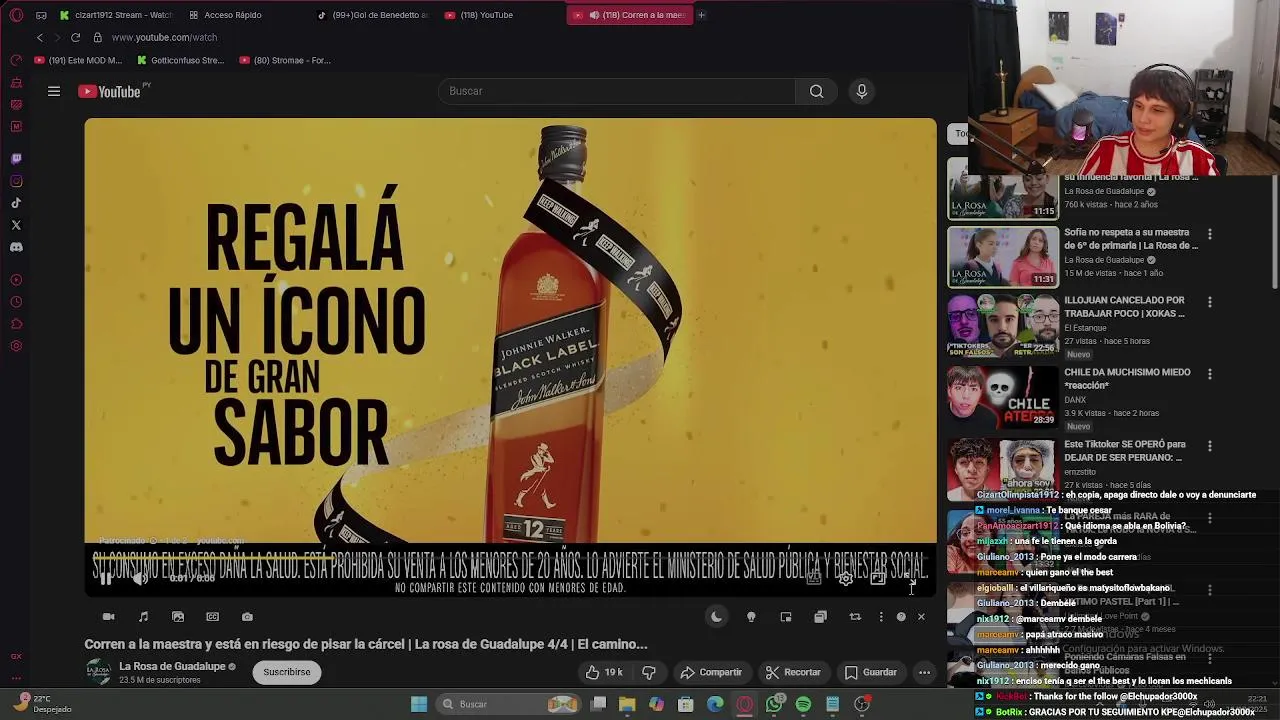Switch to (118) YouTube tab
Viewport: 1280px width, 720px height.
(x=480, y=15)
